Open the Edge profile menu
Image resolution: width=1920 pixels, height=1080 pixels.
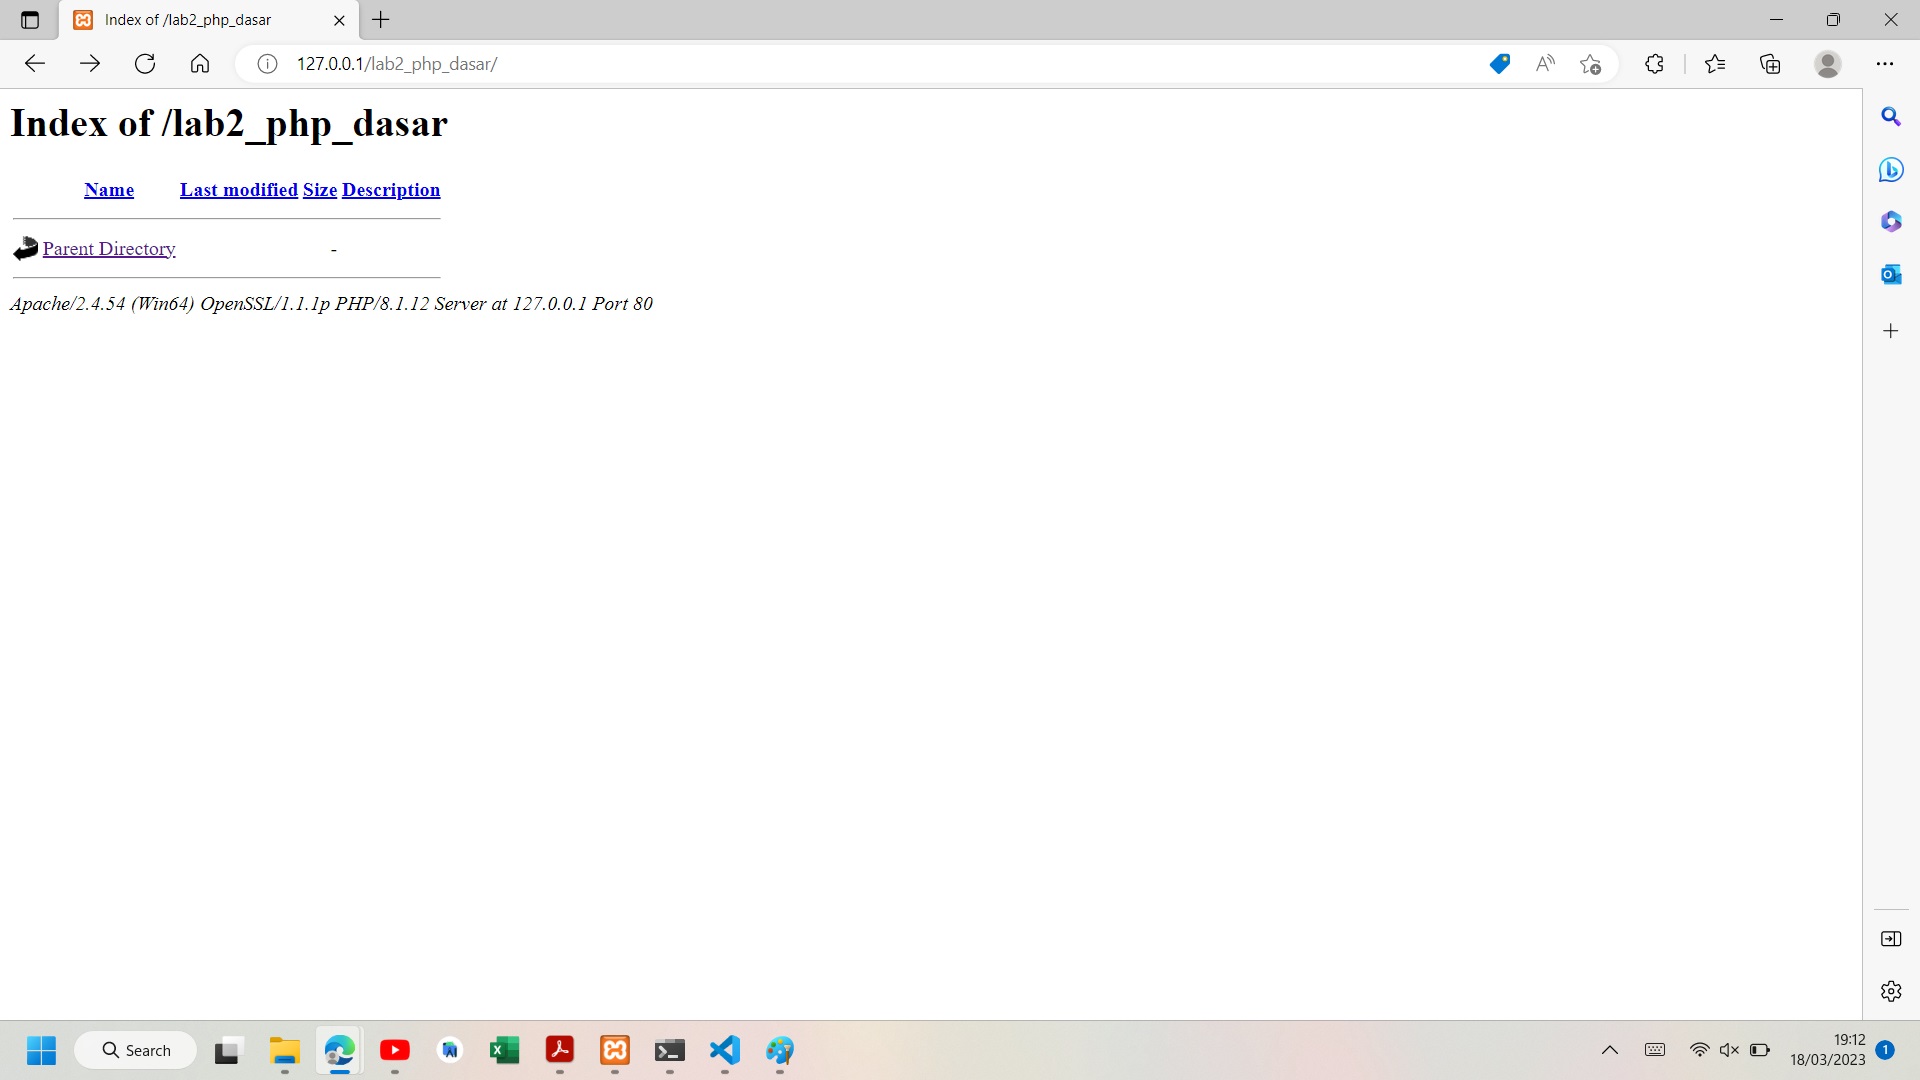coord(1828,63)
